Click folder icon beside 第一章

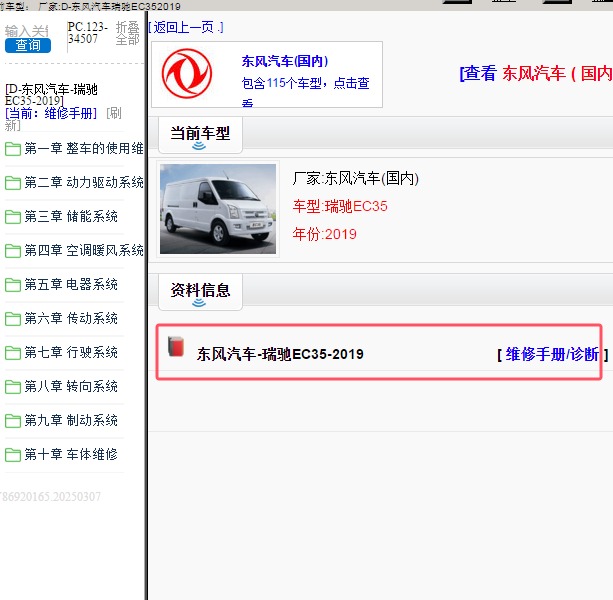(13, 149)
